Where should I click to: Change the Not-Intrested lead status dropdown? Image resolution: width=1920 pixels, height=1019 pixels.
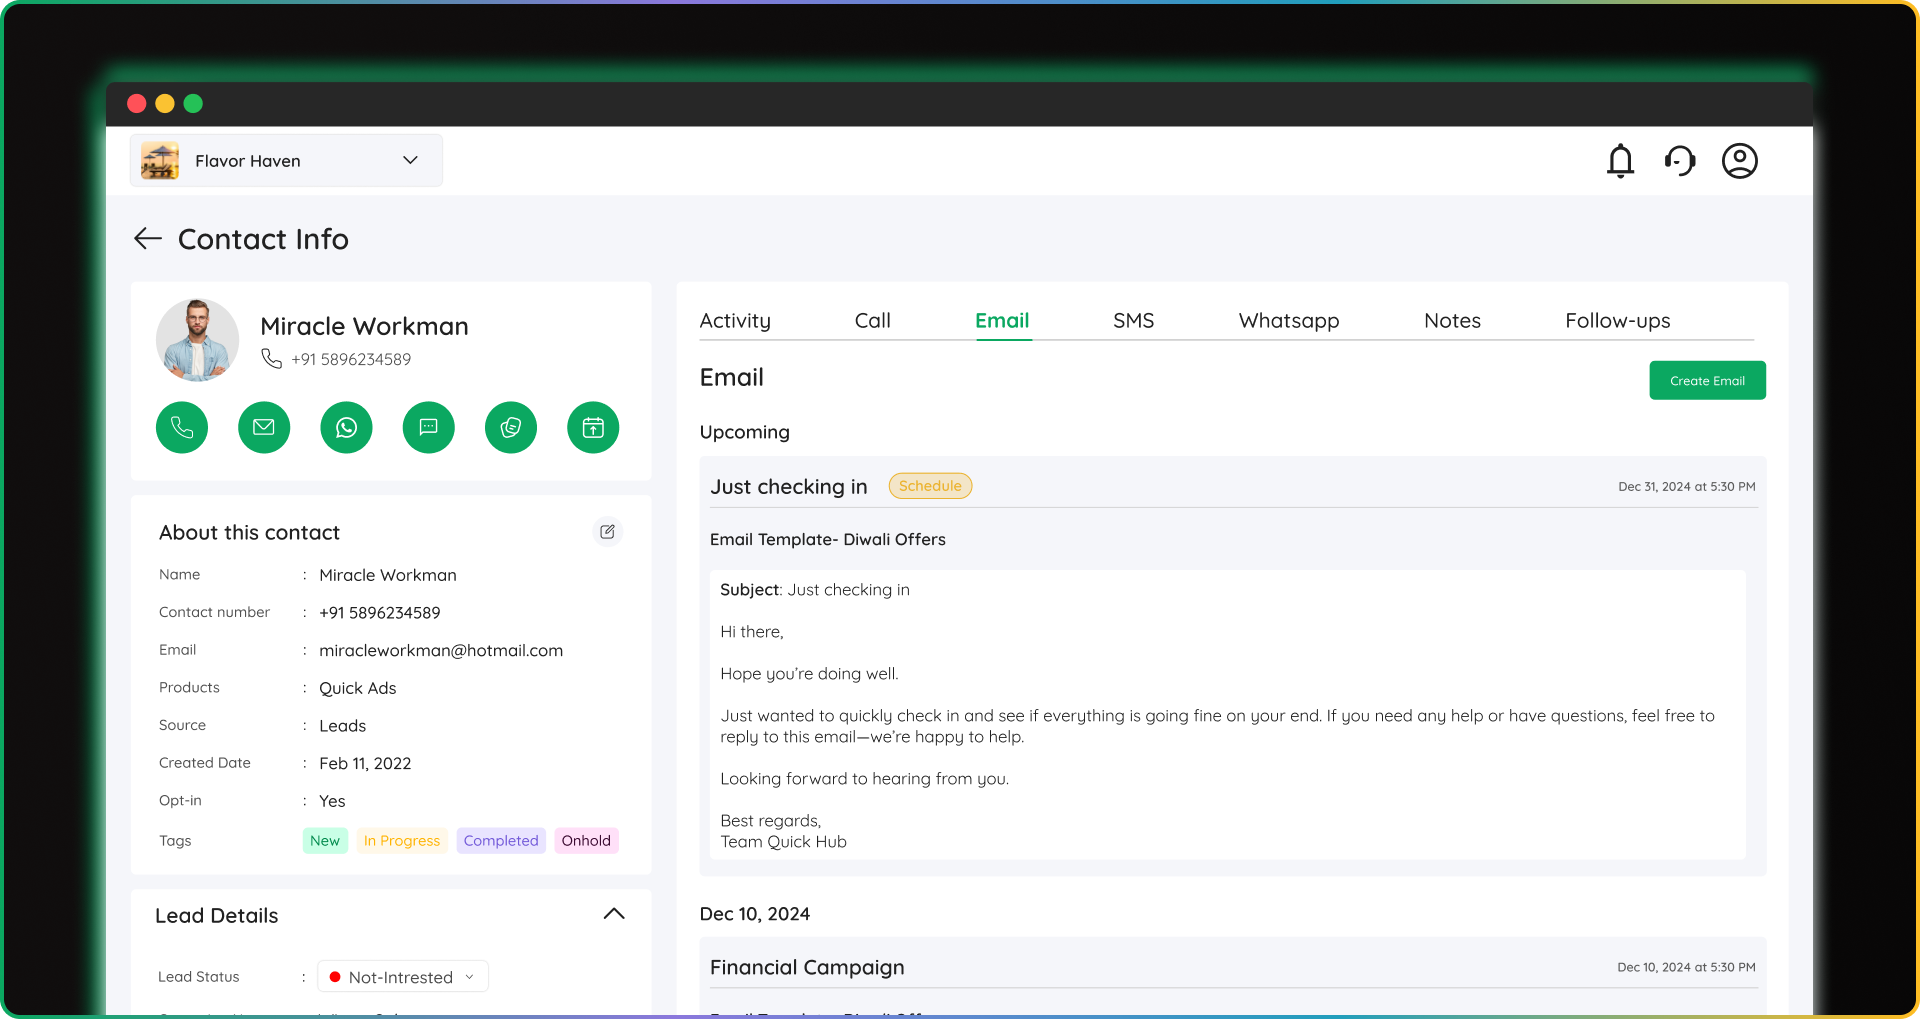pos(403,977)
